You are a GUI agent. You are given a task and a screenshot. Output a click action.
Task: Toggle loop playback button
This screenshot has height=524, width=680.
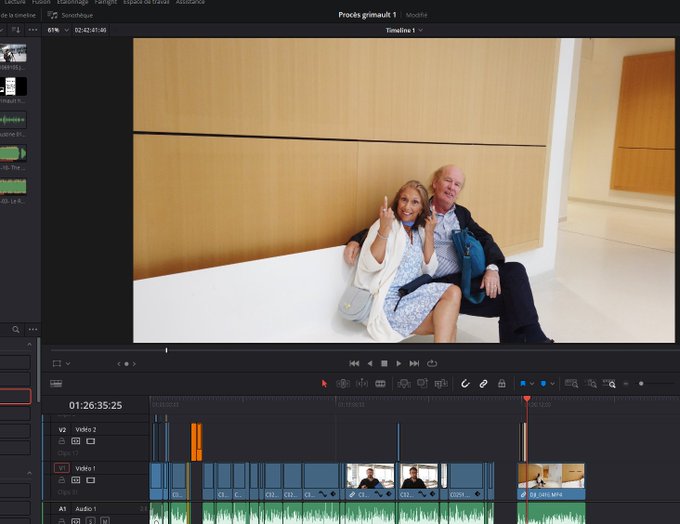point(432,364)
